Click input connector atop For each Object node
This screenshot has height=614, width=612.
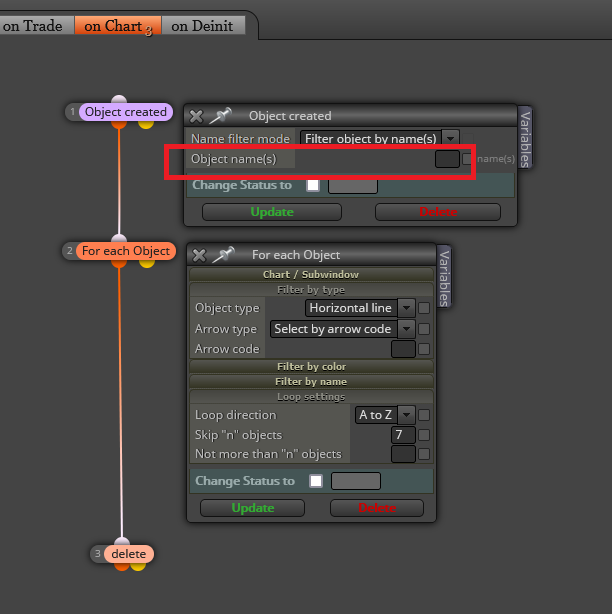[119, 238]
